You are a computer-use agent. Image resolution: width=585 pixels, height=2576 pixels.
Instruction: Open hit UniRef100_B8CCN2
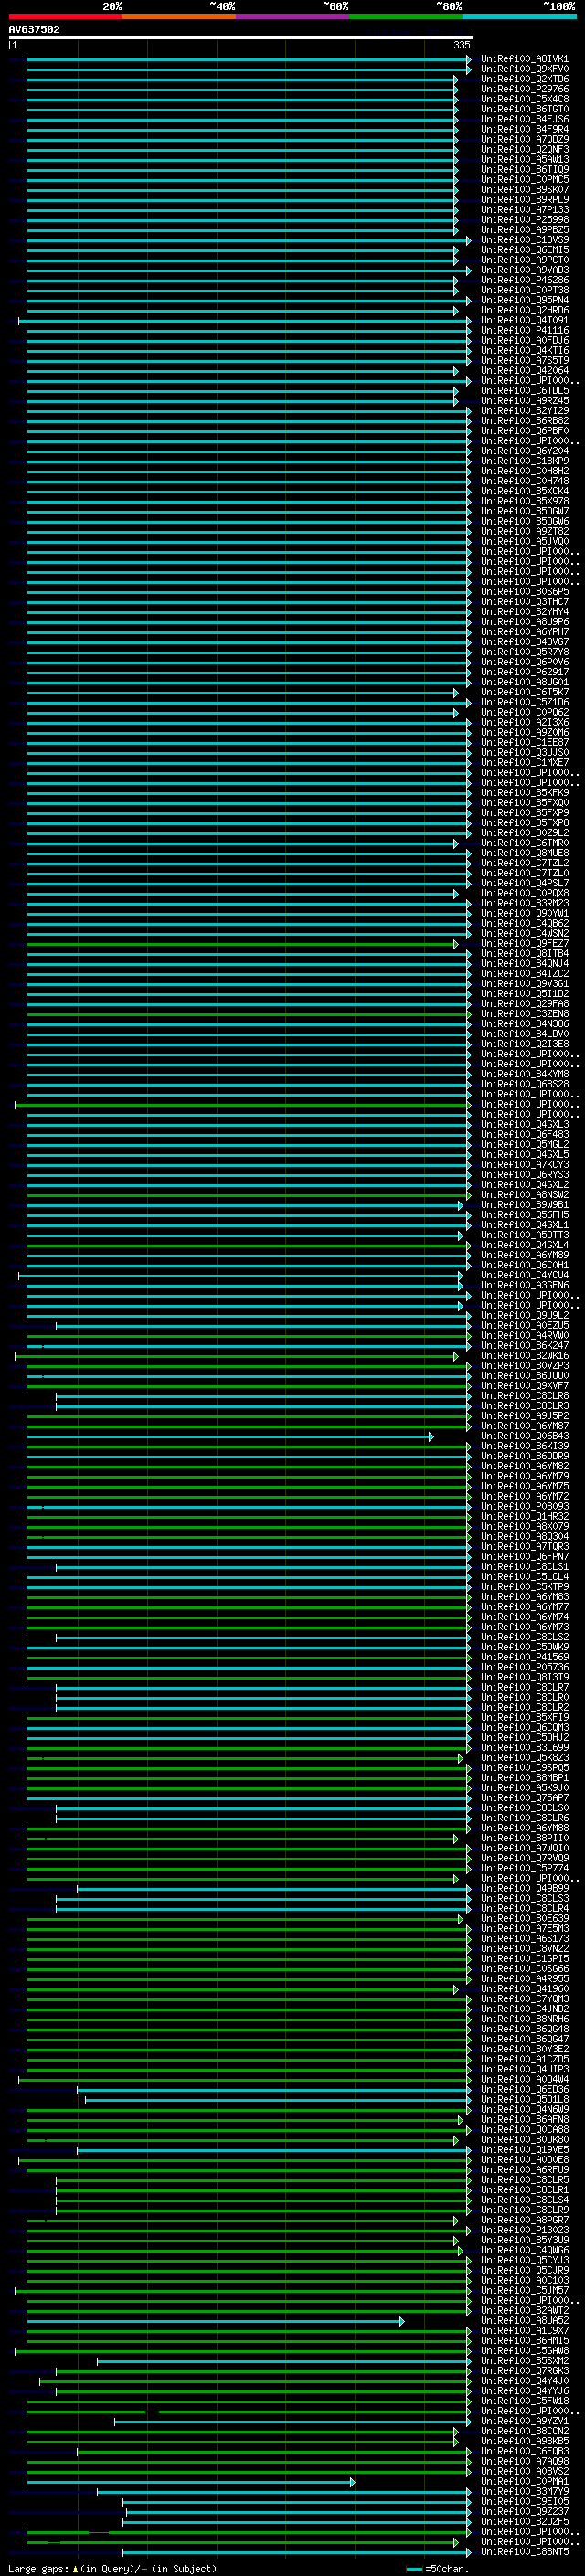click(x=525, y=2432)
